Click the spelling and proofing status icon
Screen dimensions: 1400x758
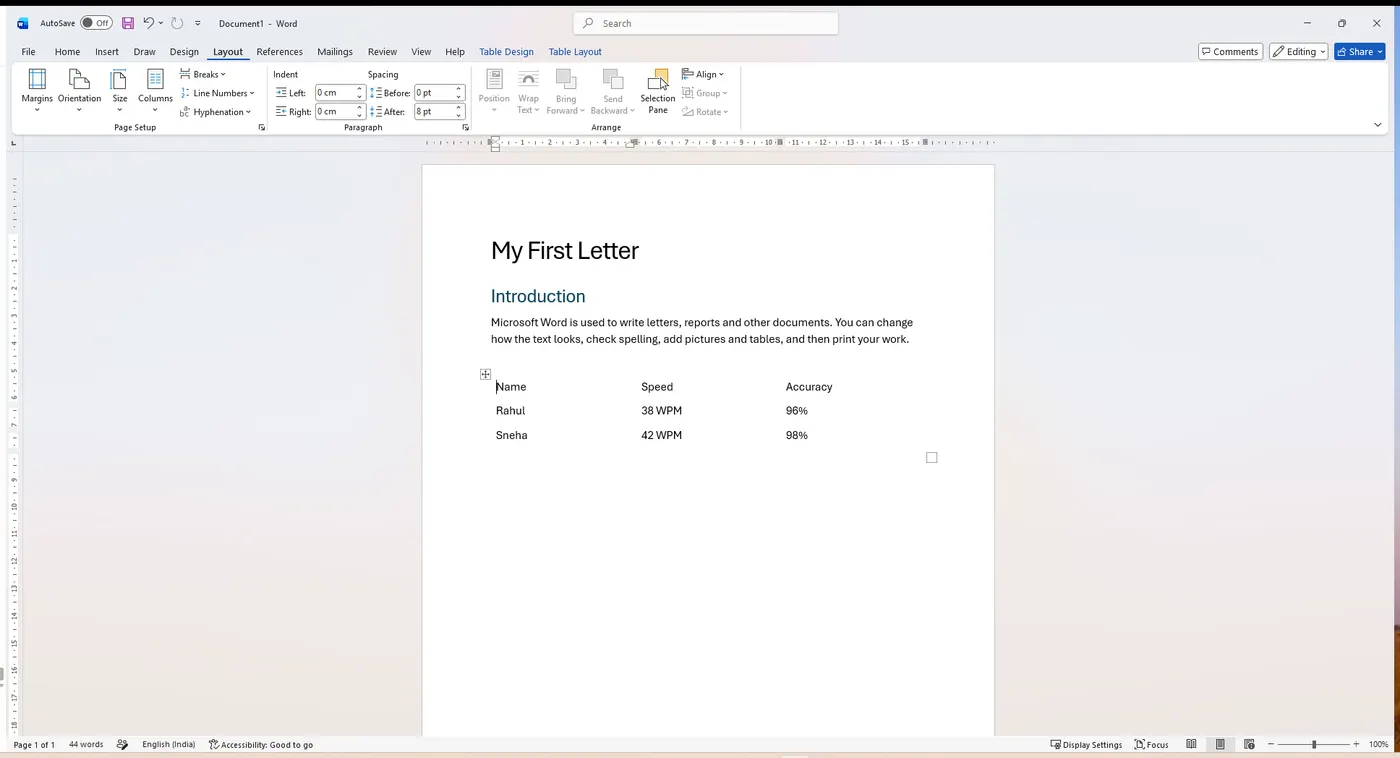coord(122,744)
